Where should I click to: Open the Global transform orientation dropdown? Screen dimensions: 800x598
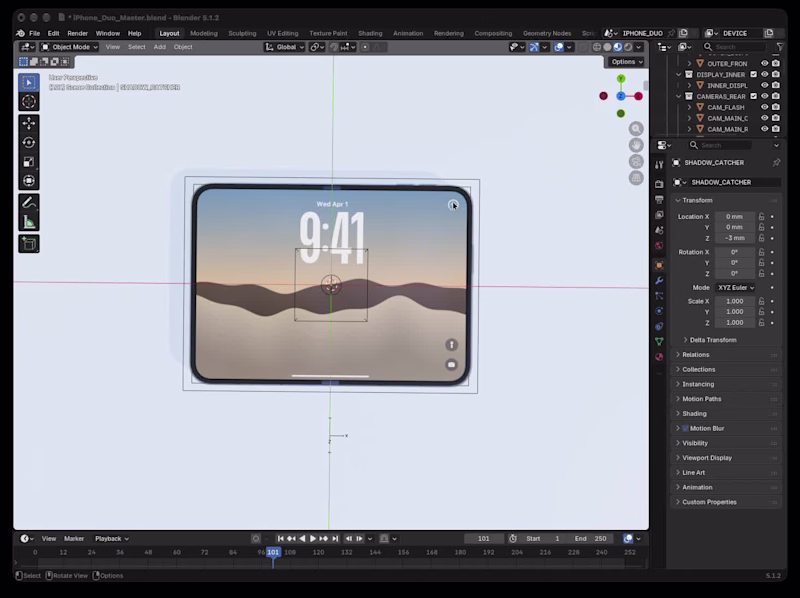point(284,47)
